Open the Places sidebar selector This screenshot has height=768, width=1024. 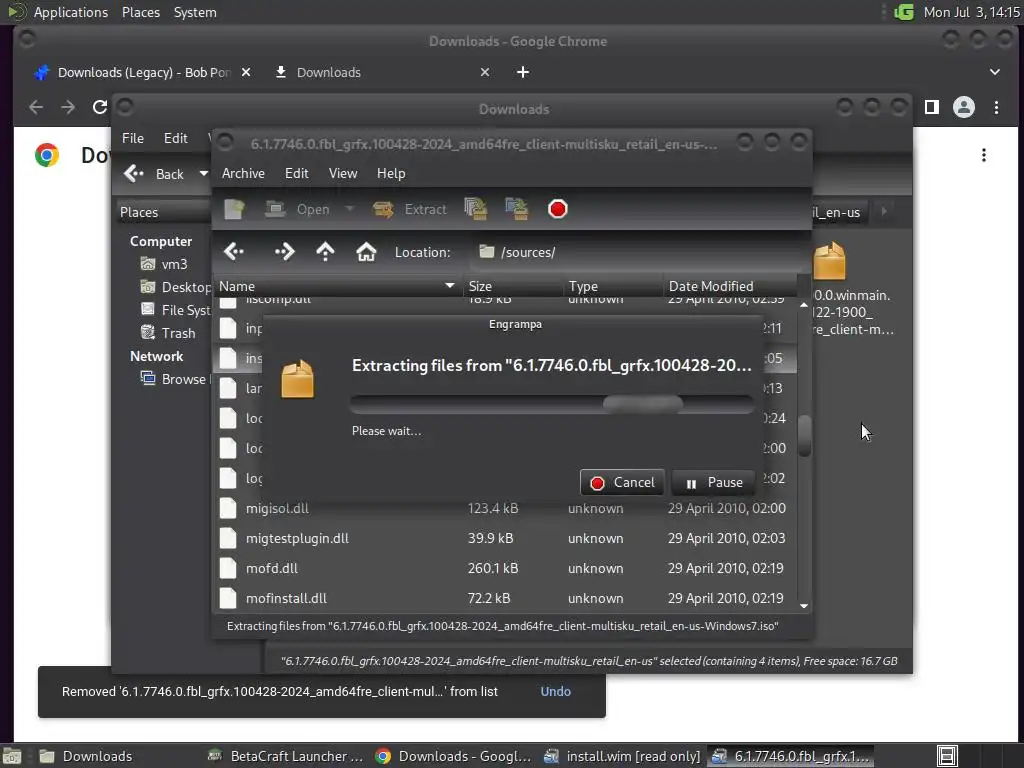(163, 212)
